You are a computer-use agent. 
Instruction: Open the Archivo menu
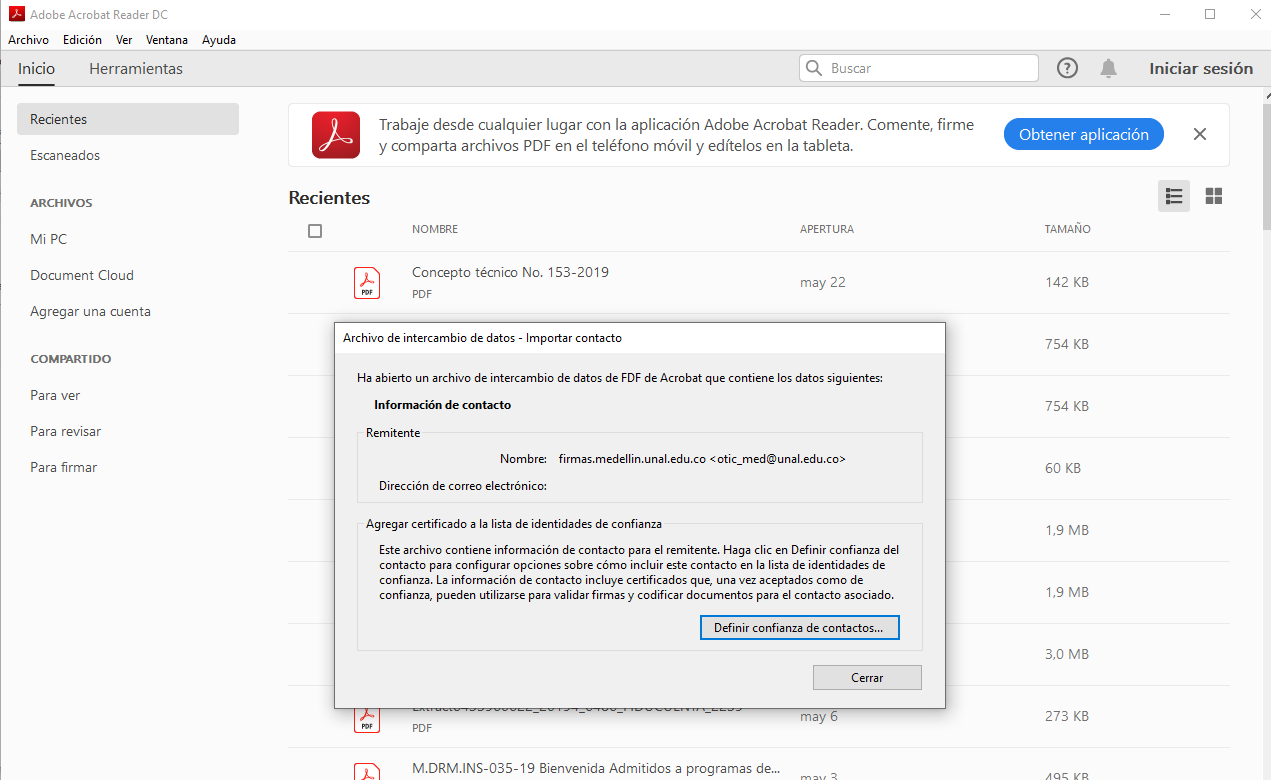pyautogui.click(x=28, y=40)
